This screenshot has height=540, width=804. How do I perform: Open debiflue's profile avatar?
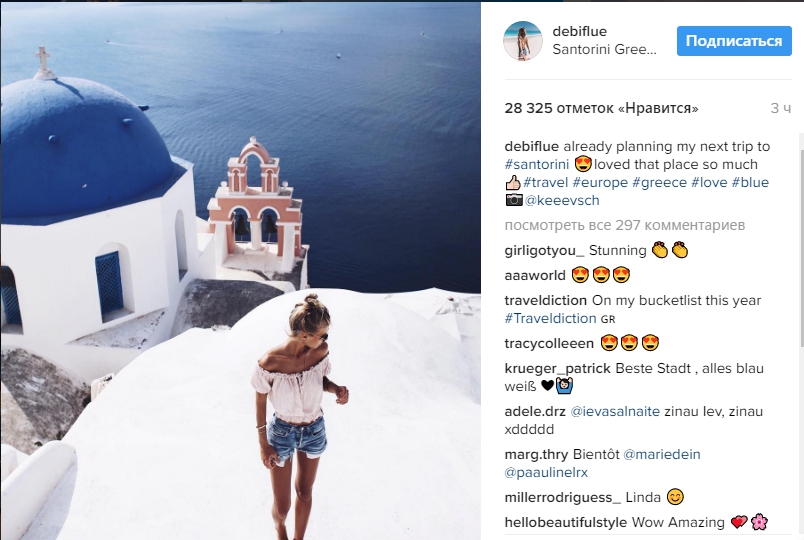pos(523,41)
